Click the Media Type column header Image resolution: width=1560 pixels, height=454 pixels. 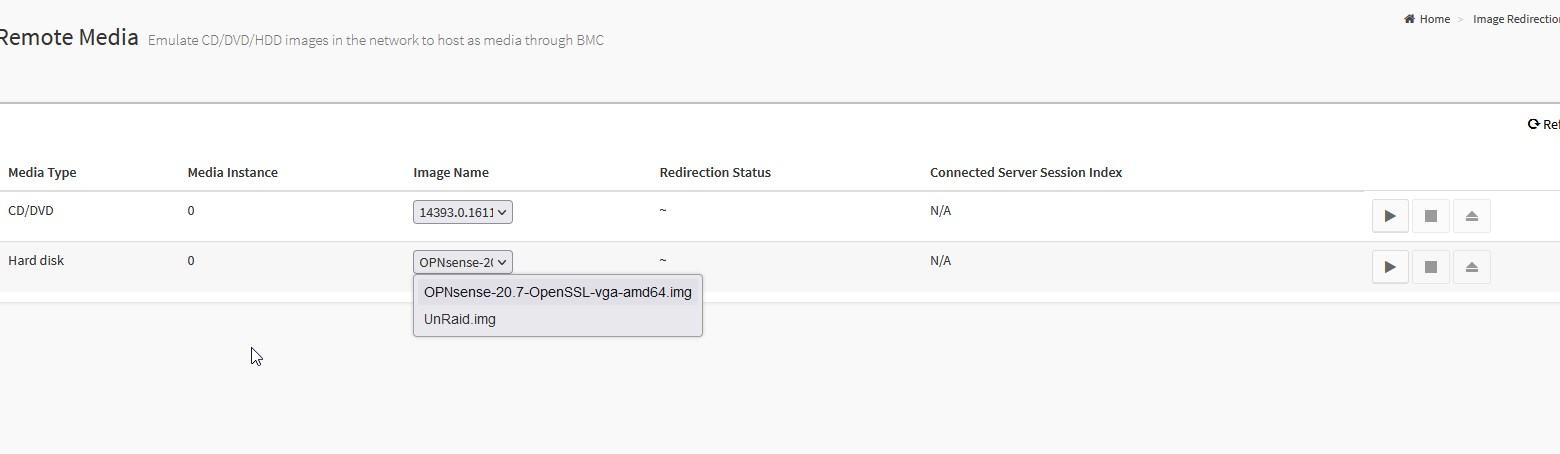pos(42,172)
